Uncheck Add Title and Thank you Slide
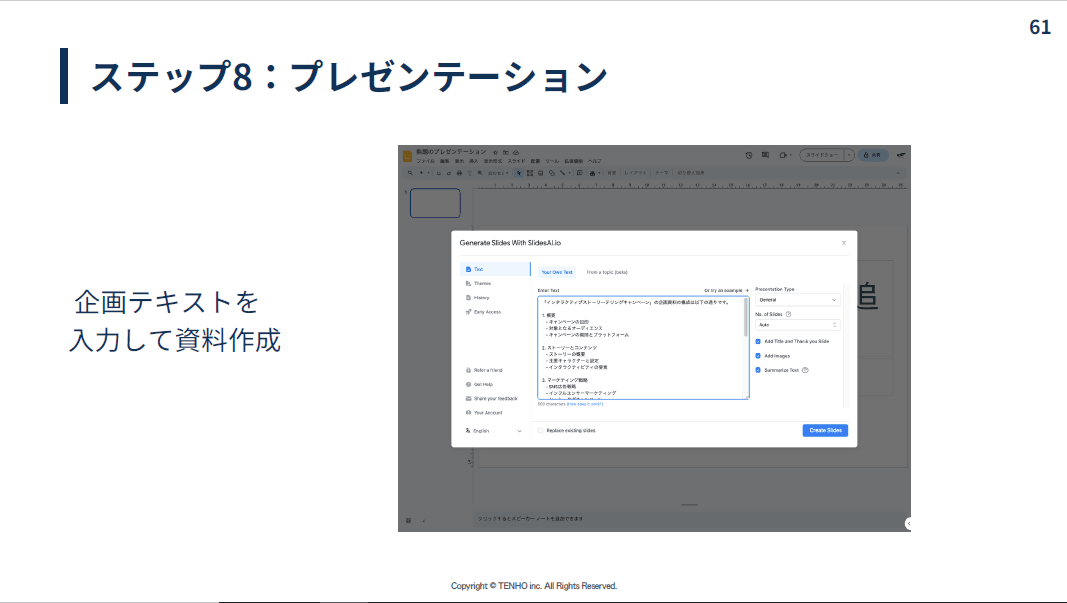 [758, 342]
